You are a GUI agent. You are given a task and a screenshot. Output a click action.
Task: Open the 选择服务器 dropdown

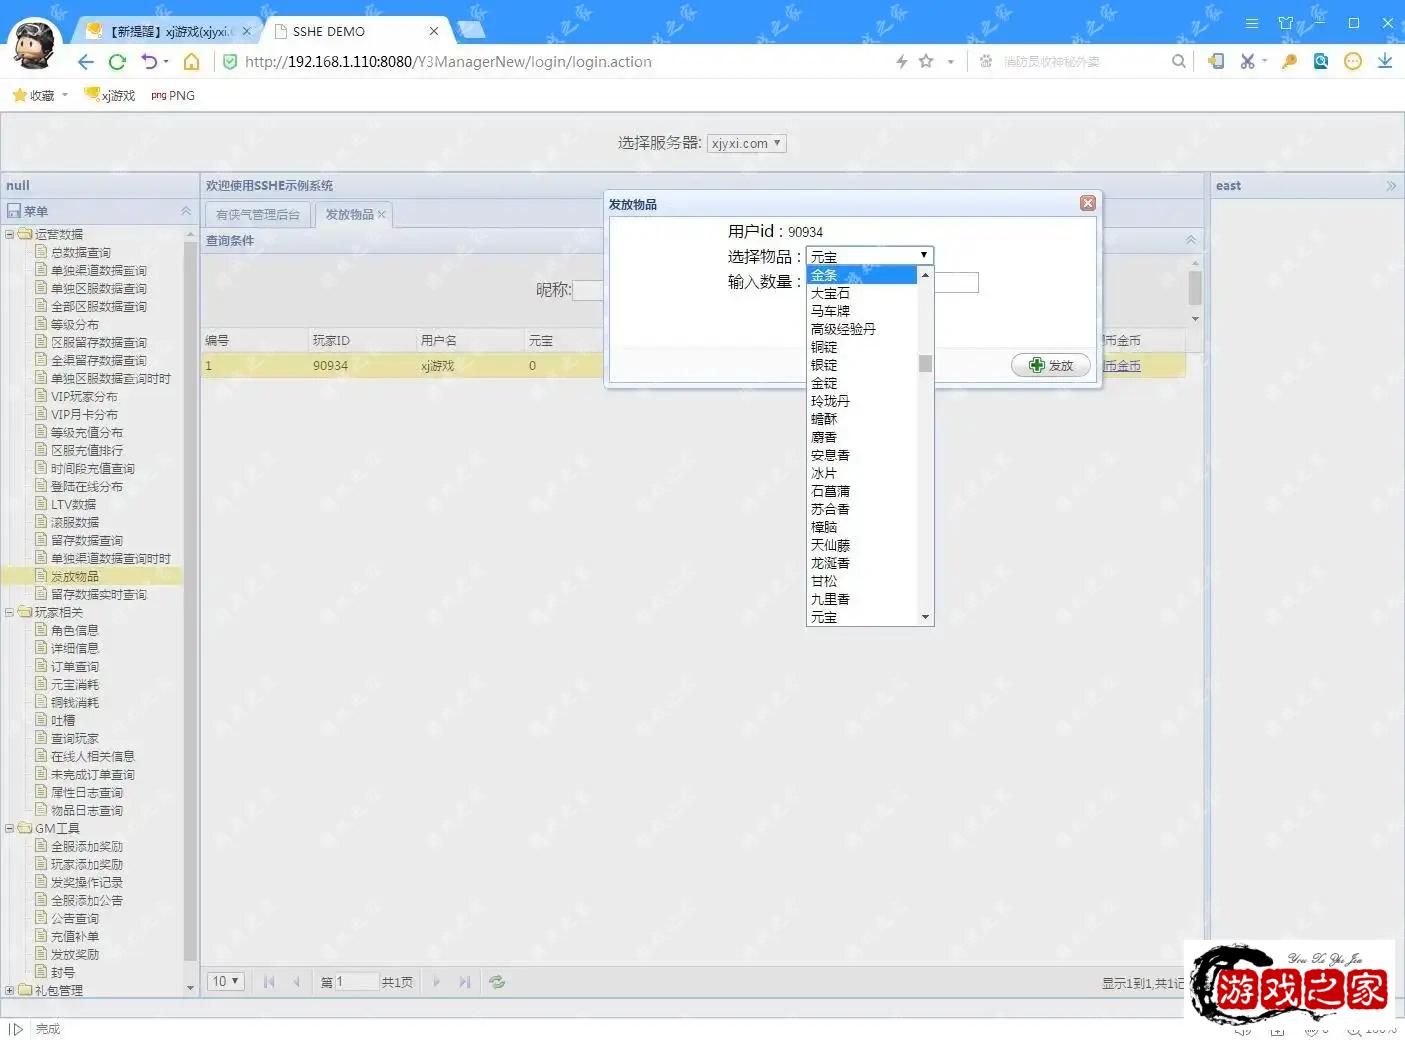click(x=746, y=144)
